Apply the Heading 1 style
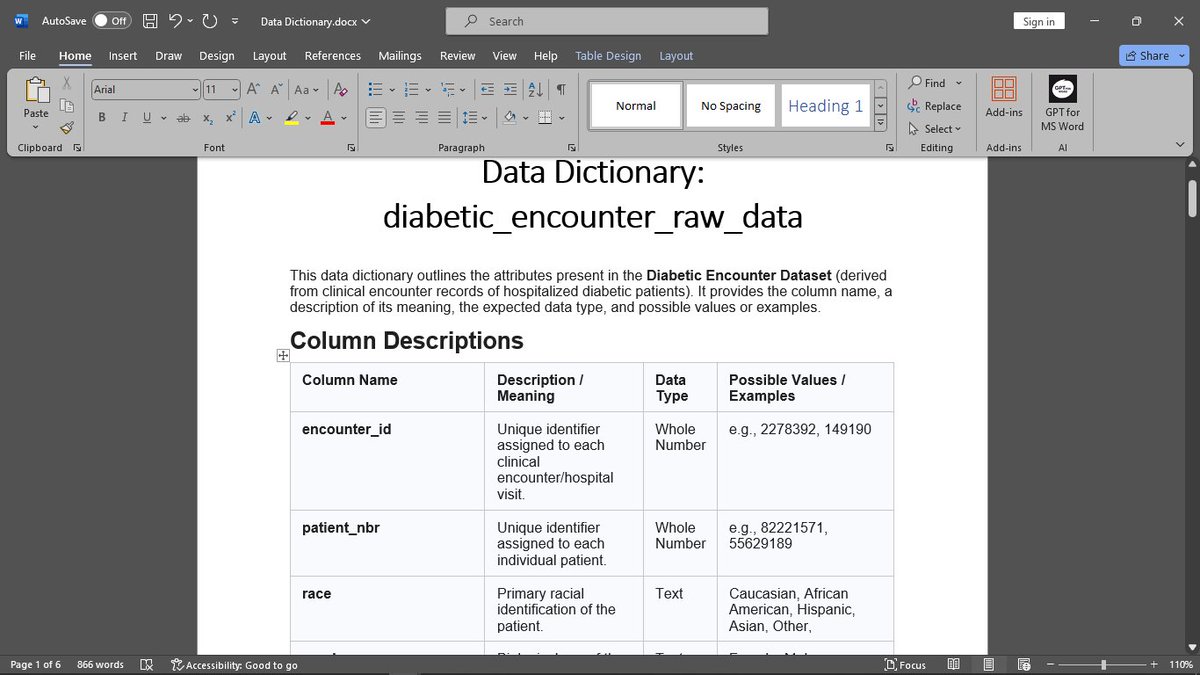 (x=825, y=106)
